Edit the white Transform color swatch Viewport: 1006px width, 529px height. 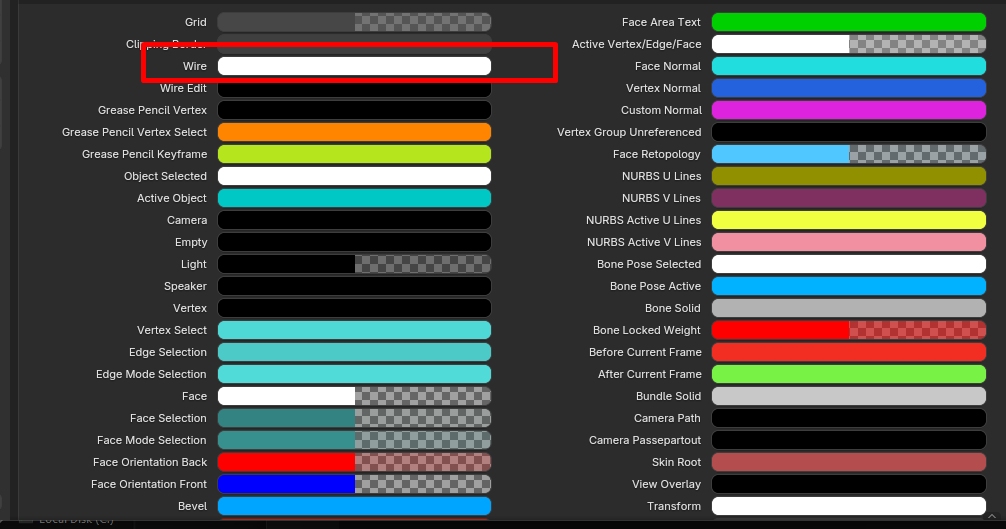coord(849,507)
